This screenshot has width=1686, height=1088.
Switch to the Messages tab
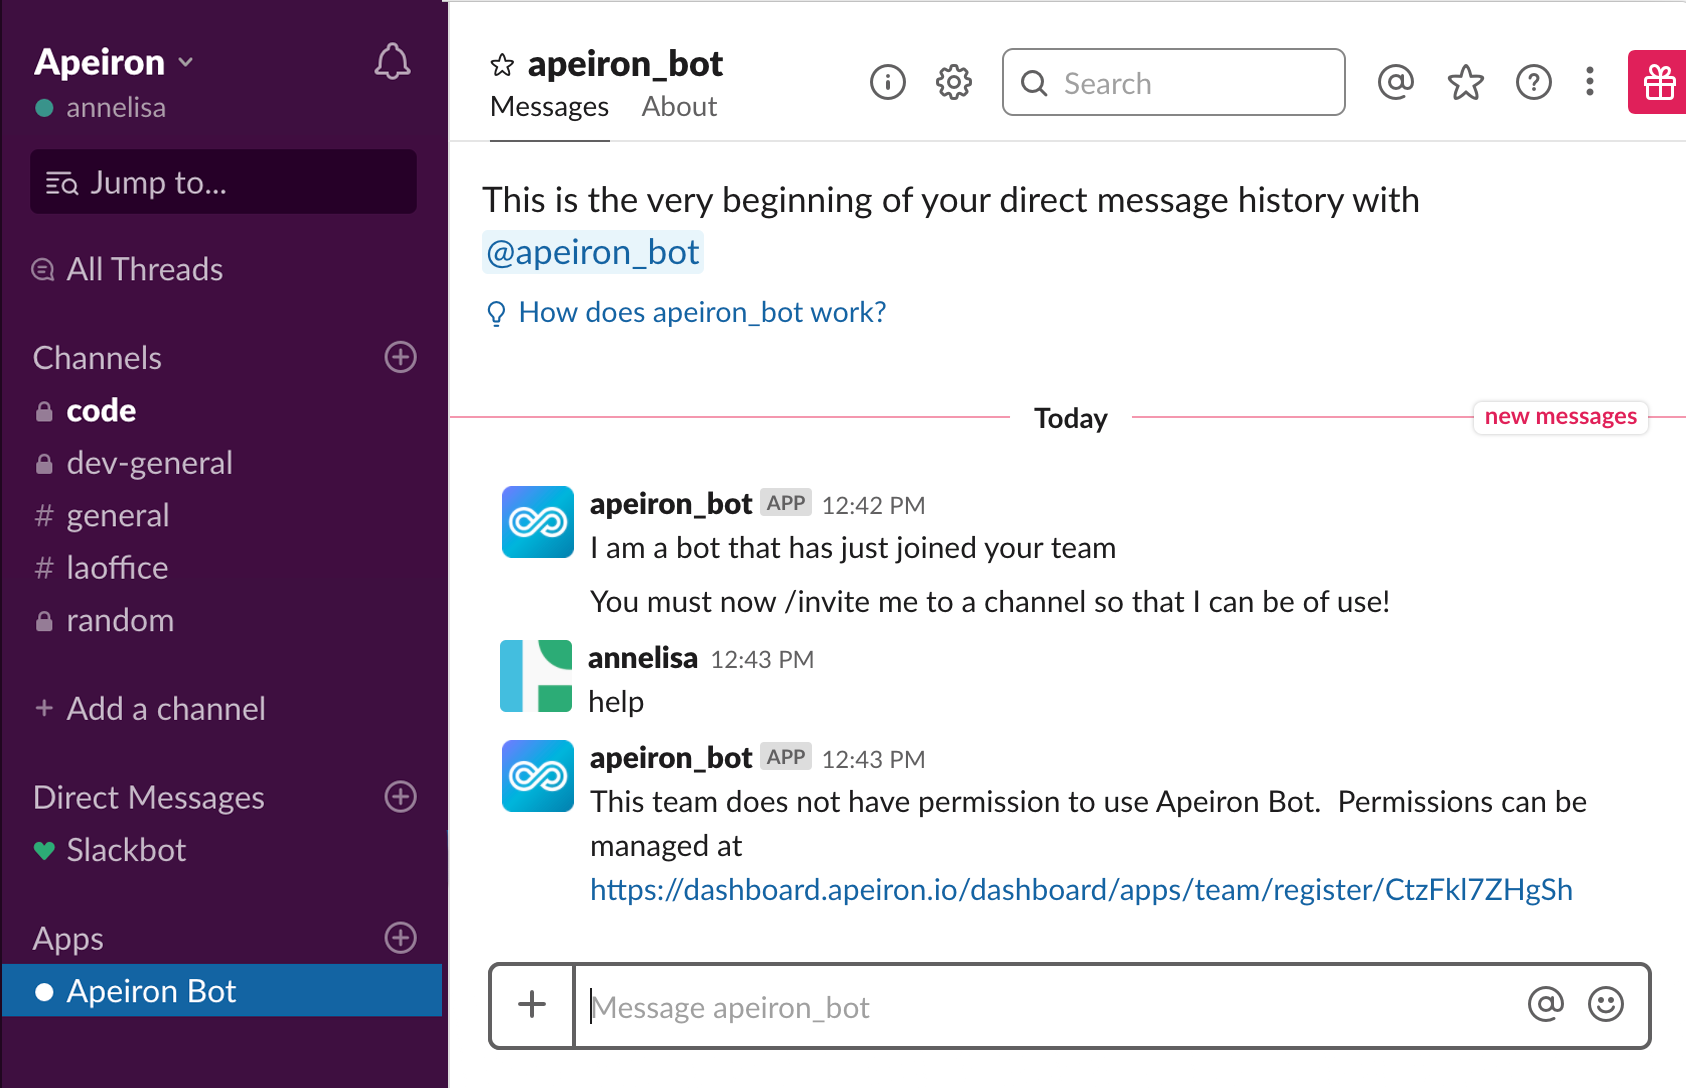[549, 107]
